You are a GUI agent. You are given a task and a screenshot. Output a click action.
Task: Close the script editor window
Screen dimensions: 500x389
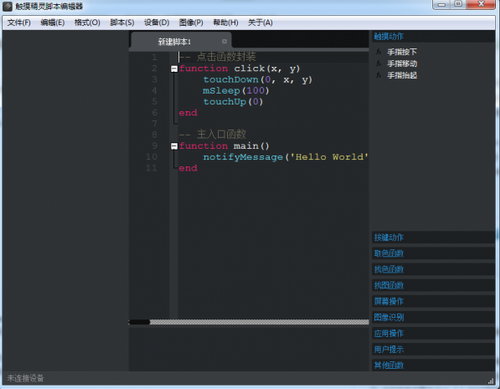tap(481, 4)
